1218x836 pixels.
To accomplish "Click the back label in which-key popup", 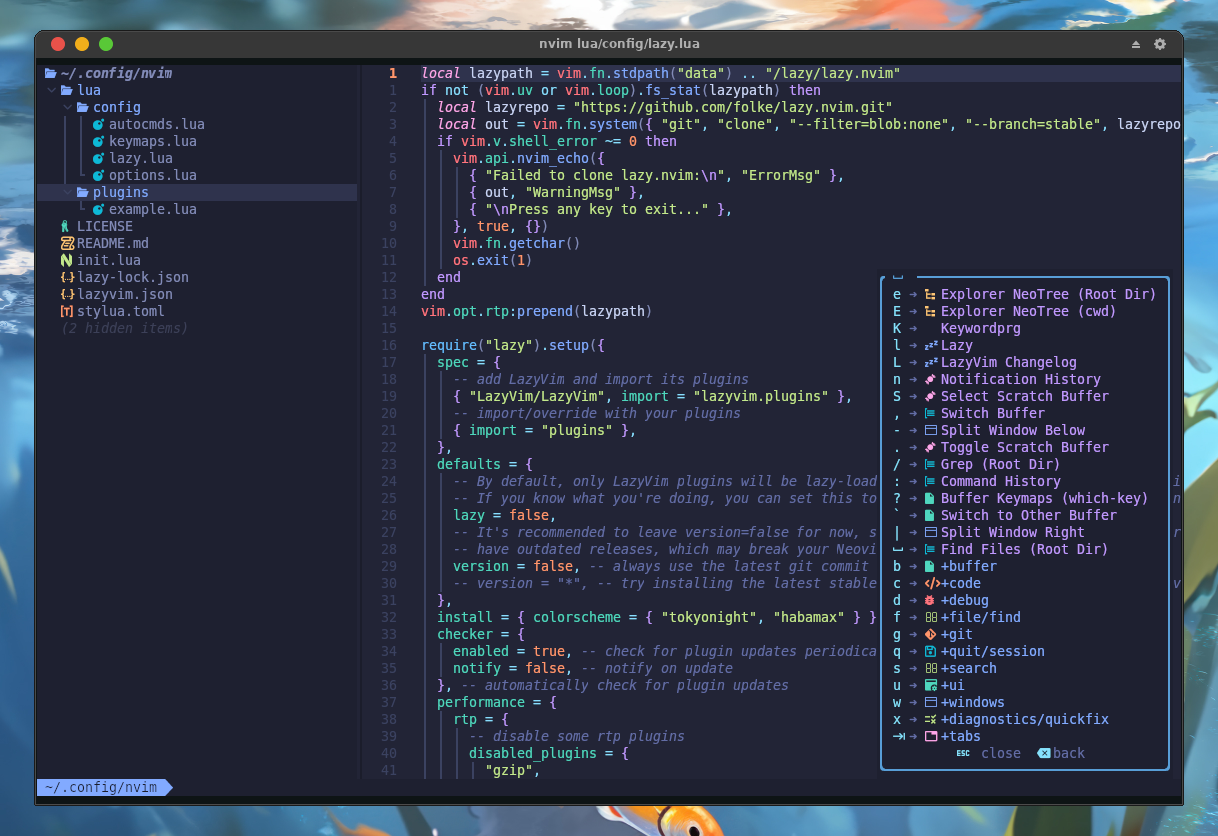I will click(1069, 753).
